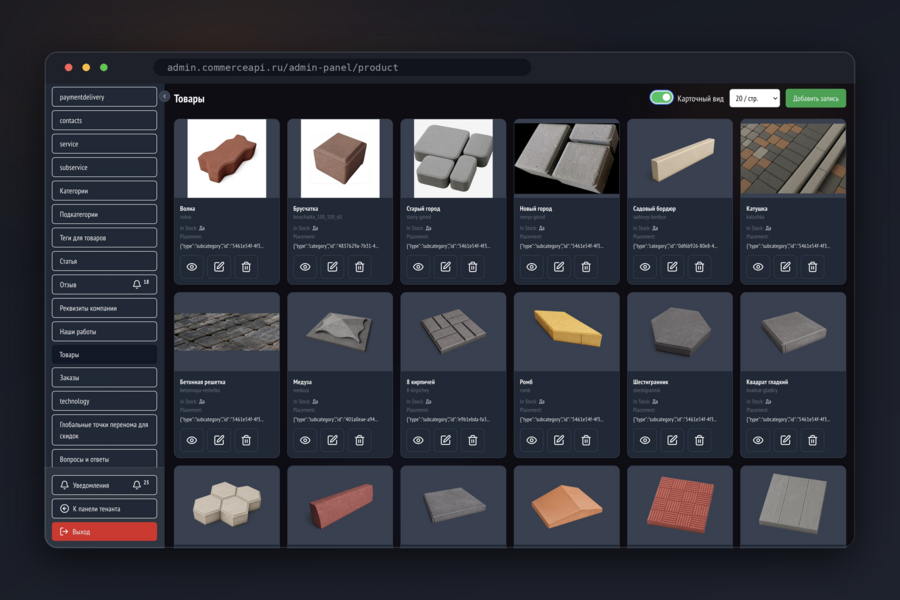Open edit pencil for Новый город
The image size is (900, 600).
[558, 267]
